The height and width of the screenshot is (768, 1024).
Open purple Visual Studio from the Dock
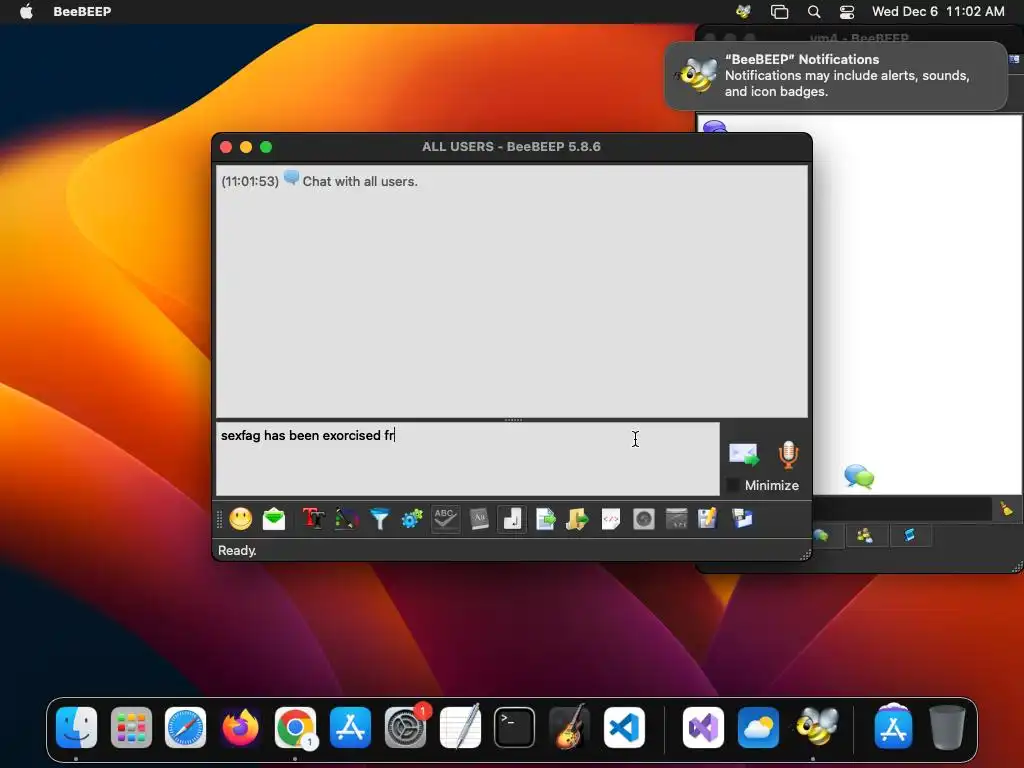tap(703, 728)
